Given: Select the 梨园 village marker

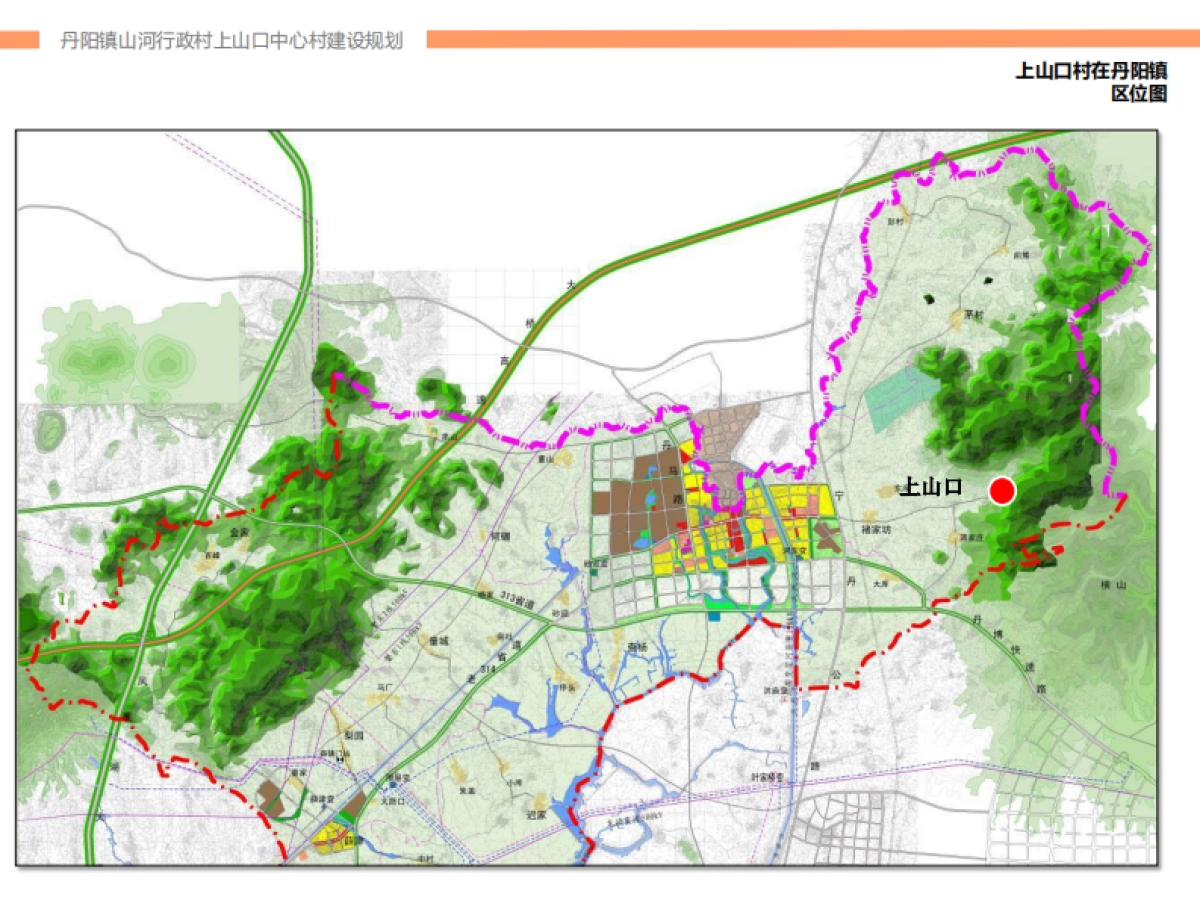Looking at the screenshot, I should coord(352,734).
